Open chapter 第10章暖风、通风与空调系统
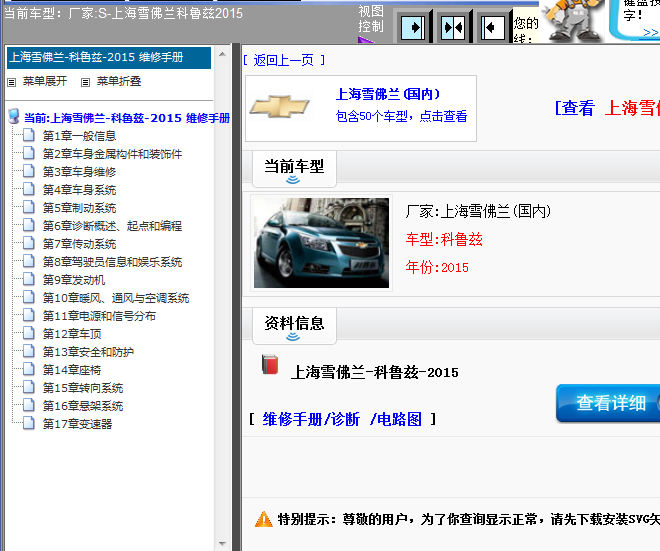The image size is (660, 551). click(x=116, y=298)
